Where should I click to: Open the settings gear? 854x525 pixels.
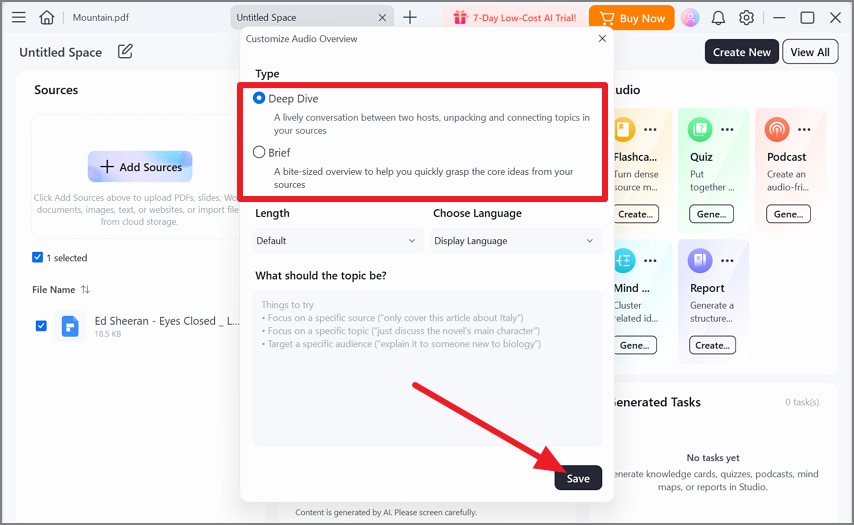click(x=746, y=18)
